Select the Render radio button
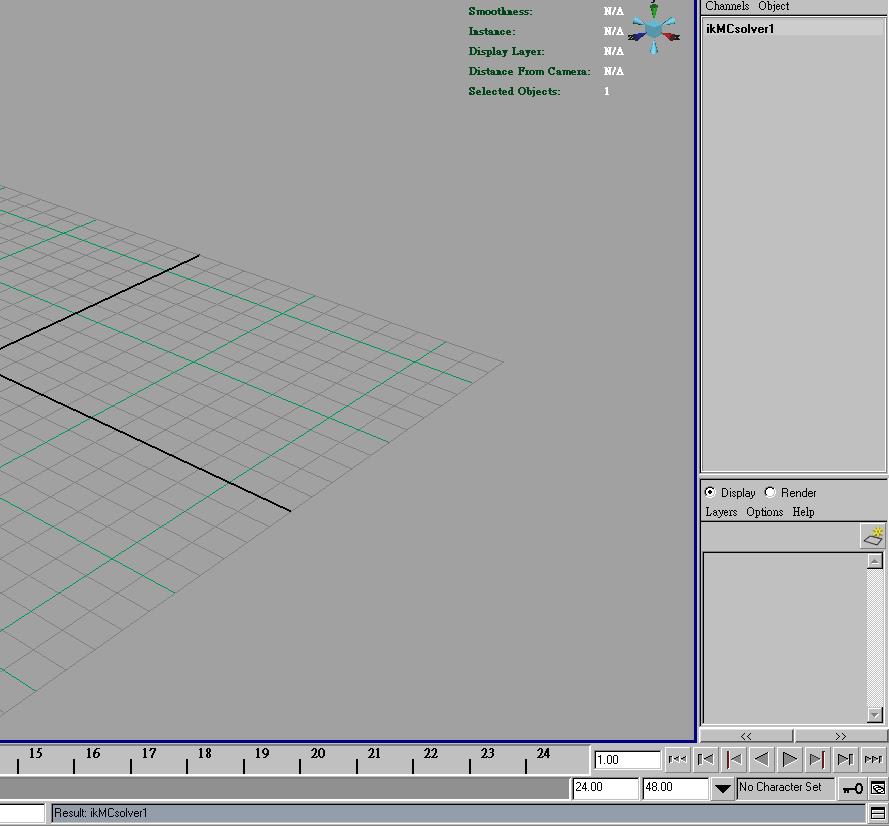 [769, 492]
